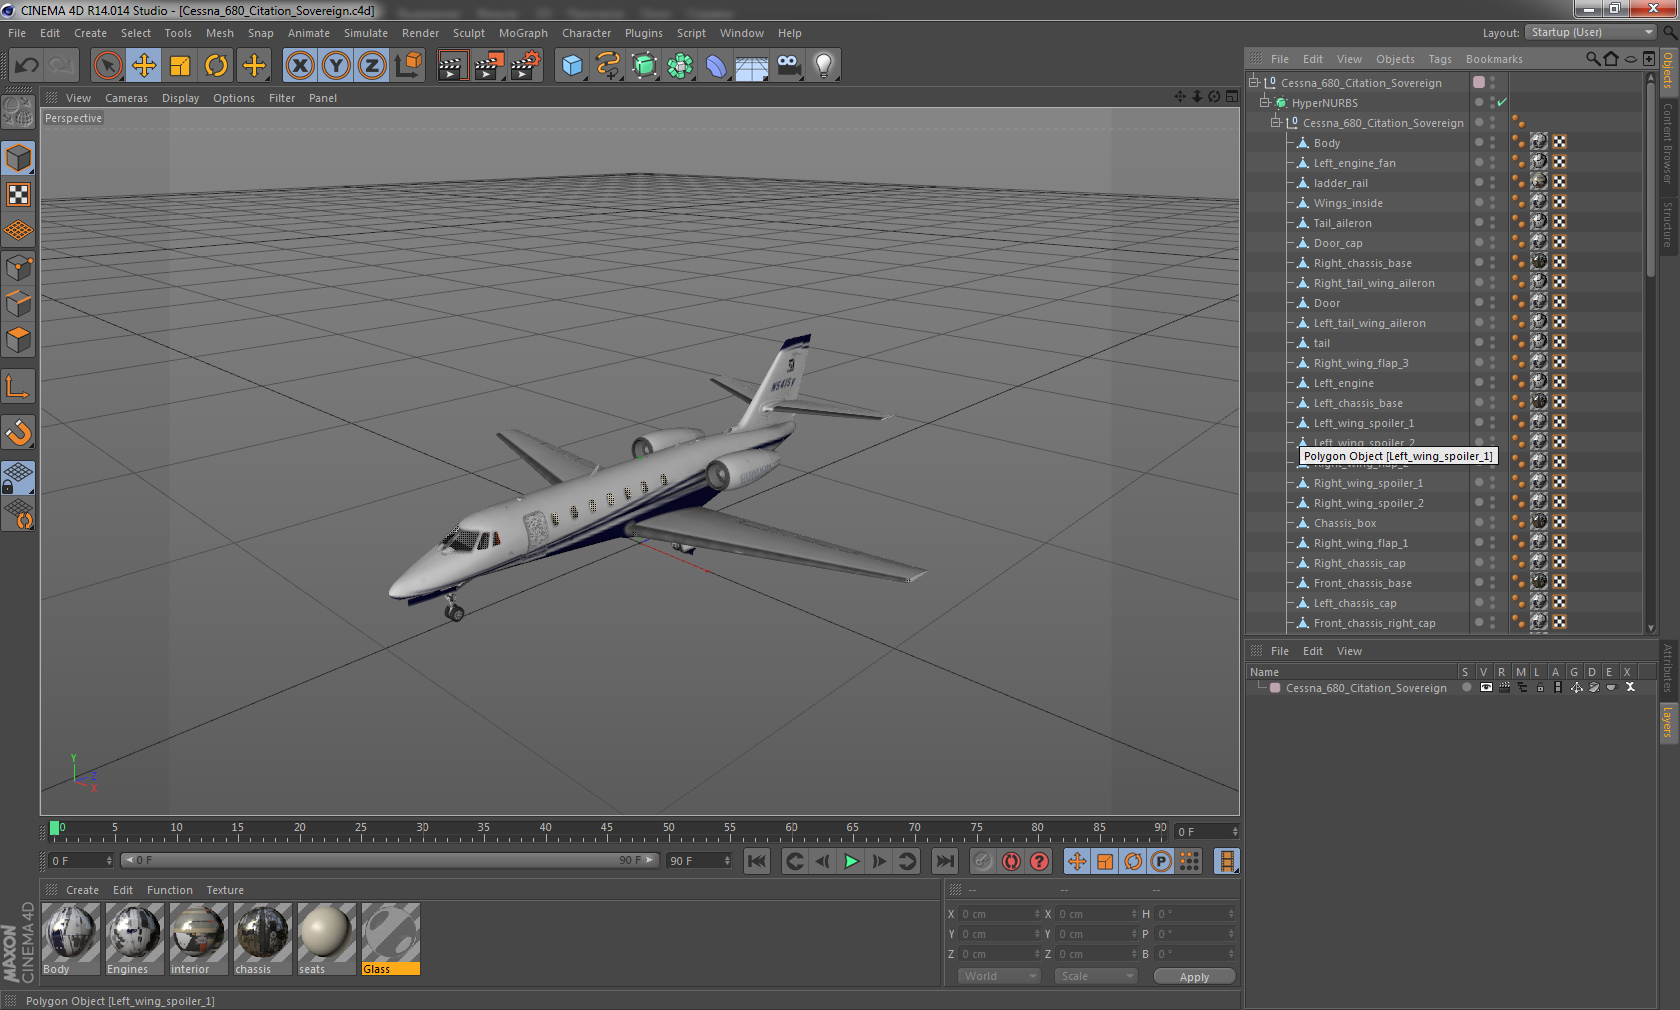Open the viewport Cameras menu
Viewport: 1680px width, 1010px height.
coord(126,98)
